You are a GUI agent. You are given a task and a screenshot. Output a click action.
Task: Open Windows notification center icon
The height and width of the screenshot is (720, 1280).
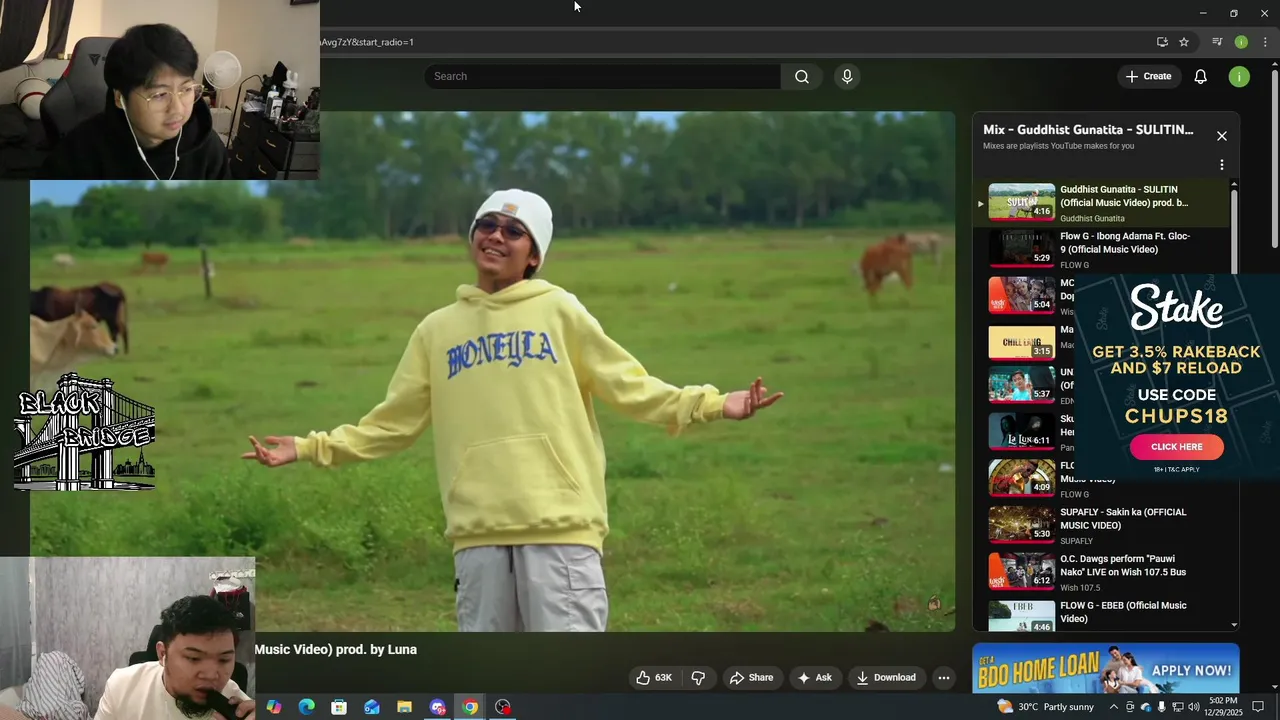click(1258, 707)
